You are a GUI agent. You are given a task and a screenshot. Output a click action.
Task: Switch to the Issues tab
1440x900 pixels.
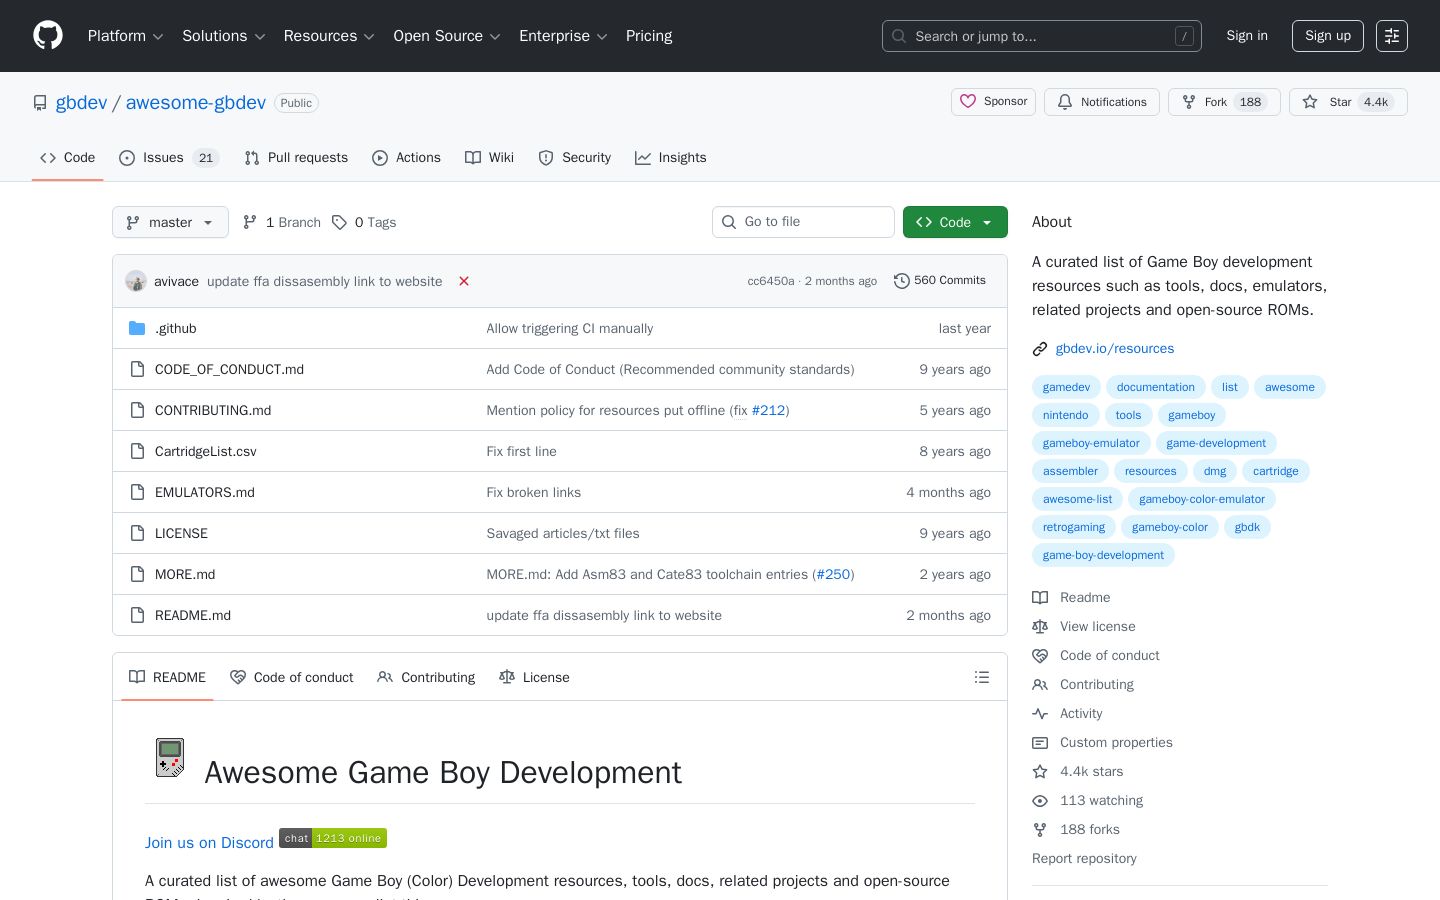(x=168, y=158)
